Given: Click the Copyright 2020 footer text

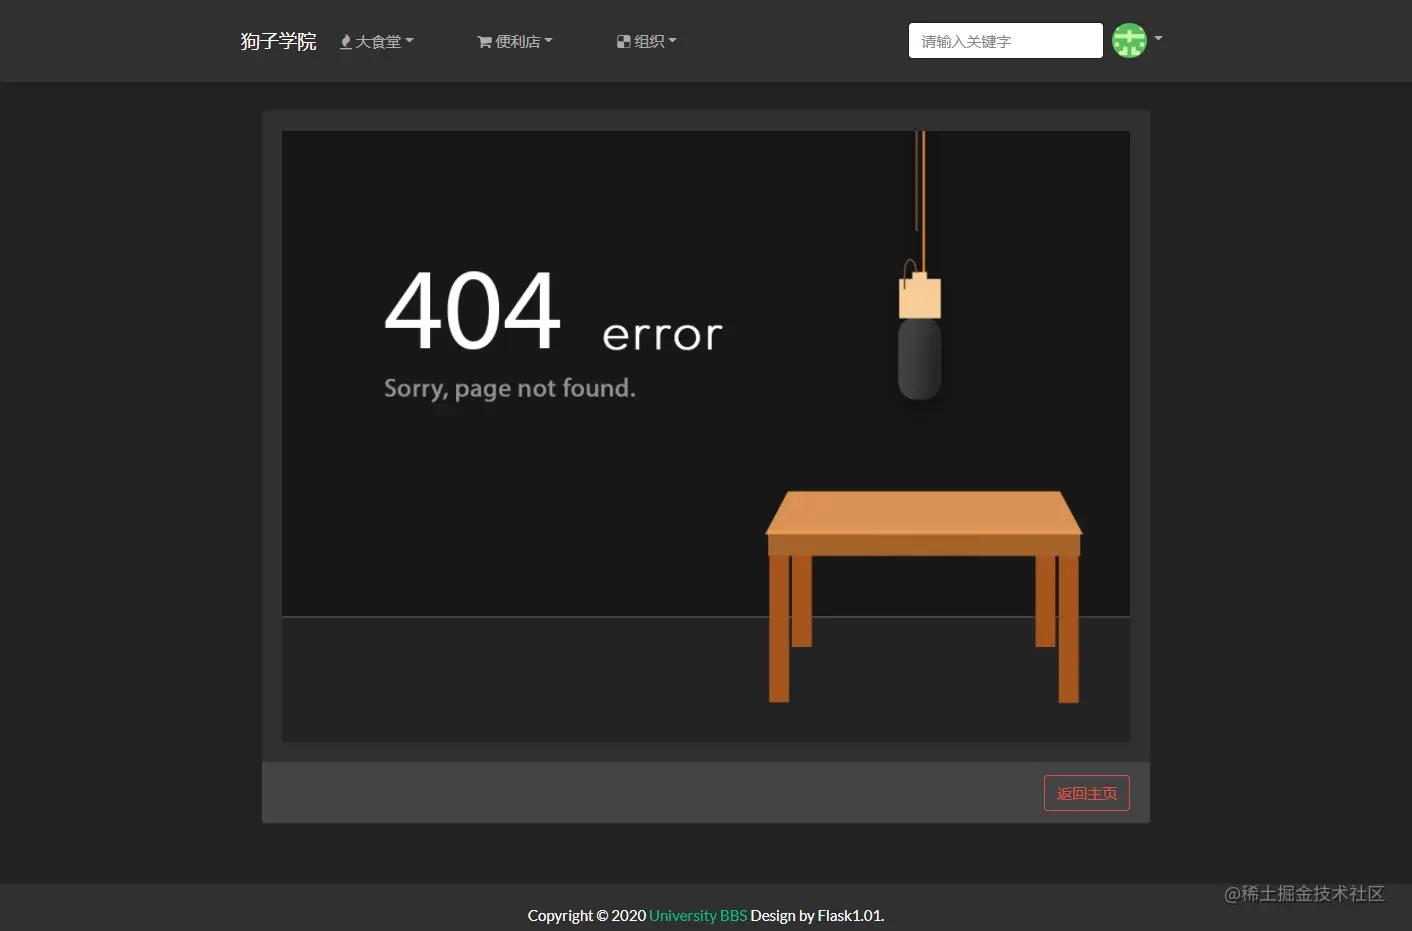Looking at the screenshot, I should point(588,915).
